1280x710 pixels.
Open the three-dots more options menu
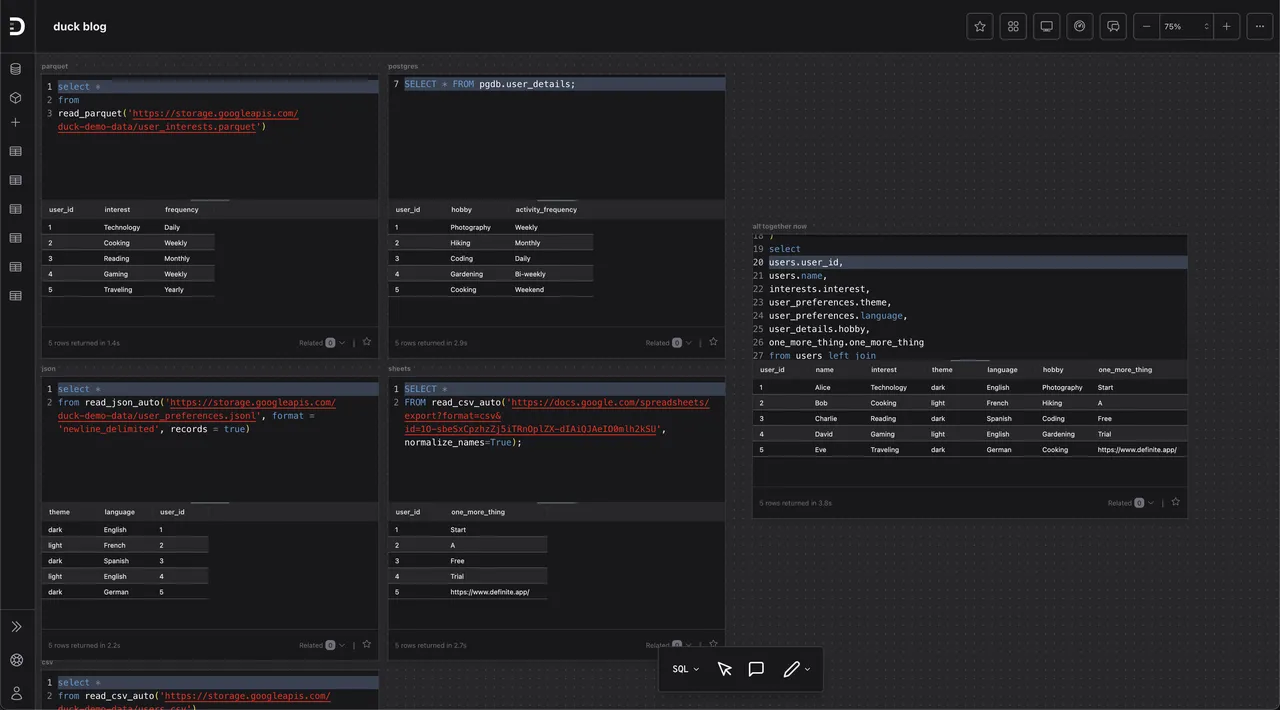click(x=1259, y=27)
